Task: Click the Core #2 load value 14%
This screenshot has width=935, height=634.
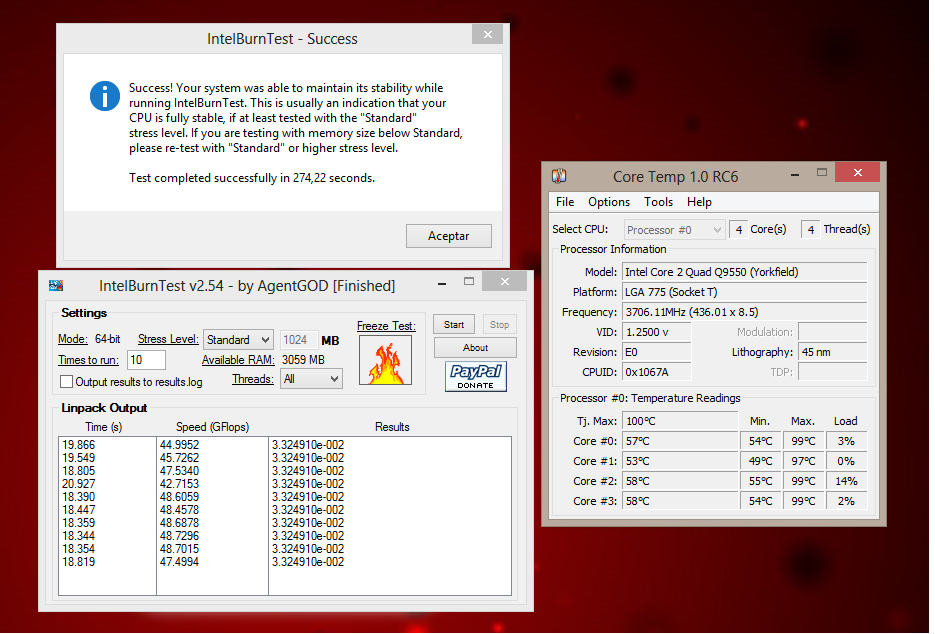Action: point(846,481)
